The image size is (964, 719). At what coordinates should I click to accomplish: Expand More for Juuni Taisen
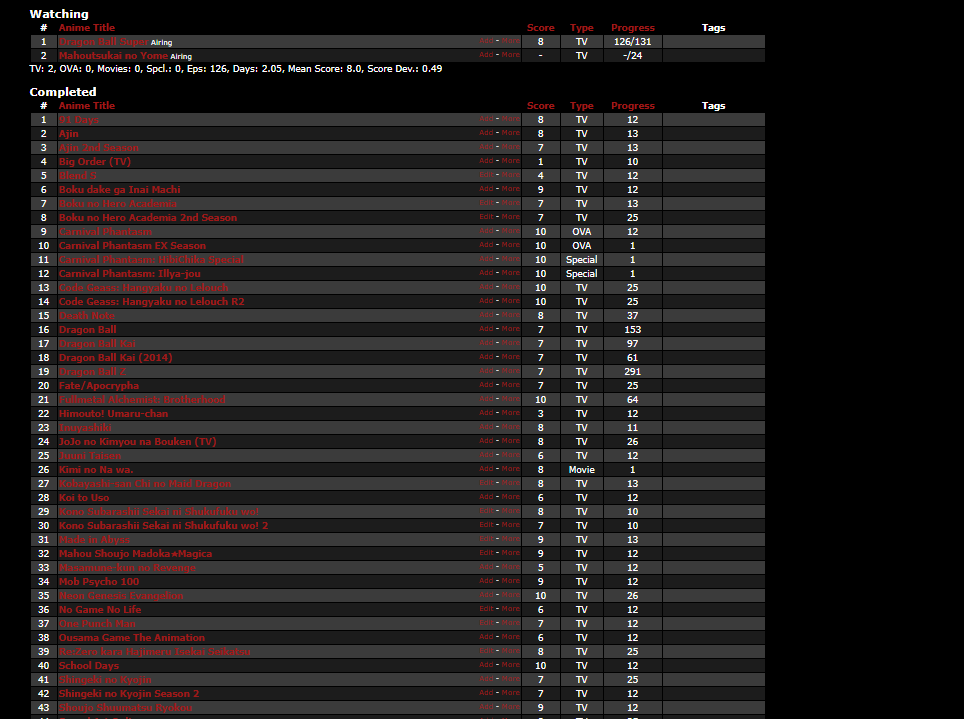coord(510,455)
